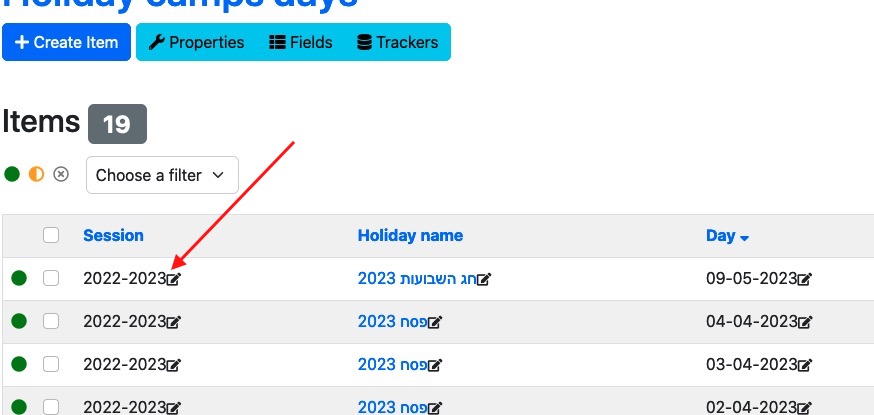
Task: Filter by green open status icon
Action: (x=12, y=174)
